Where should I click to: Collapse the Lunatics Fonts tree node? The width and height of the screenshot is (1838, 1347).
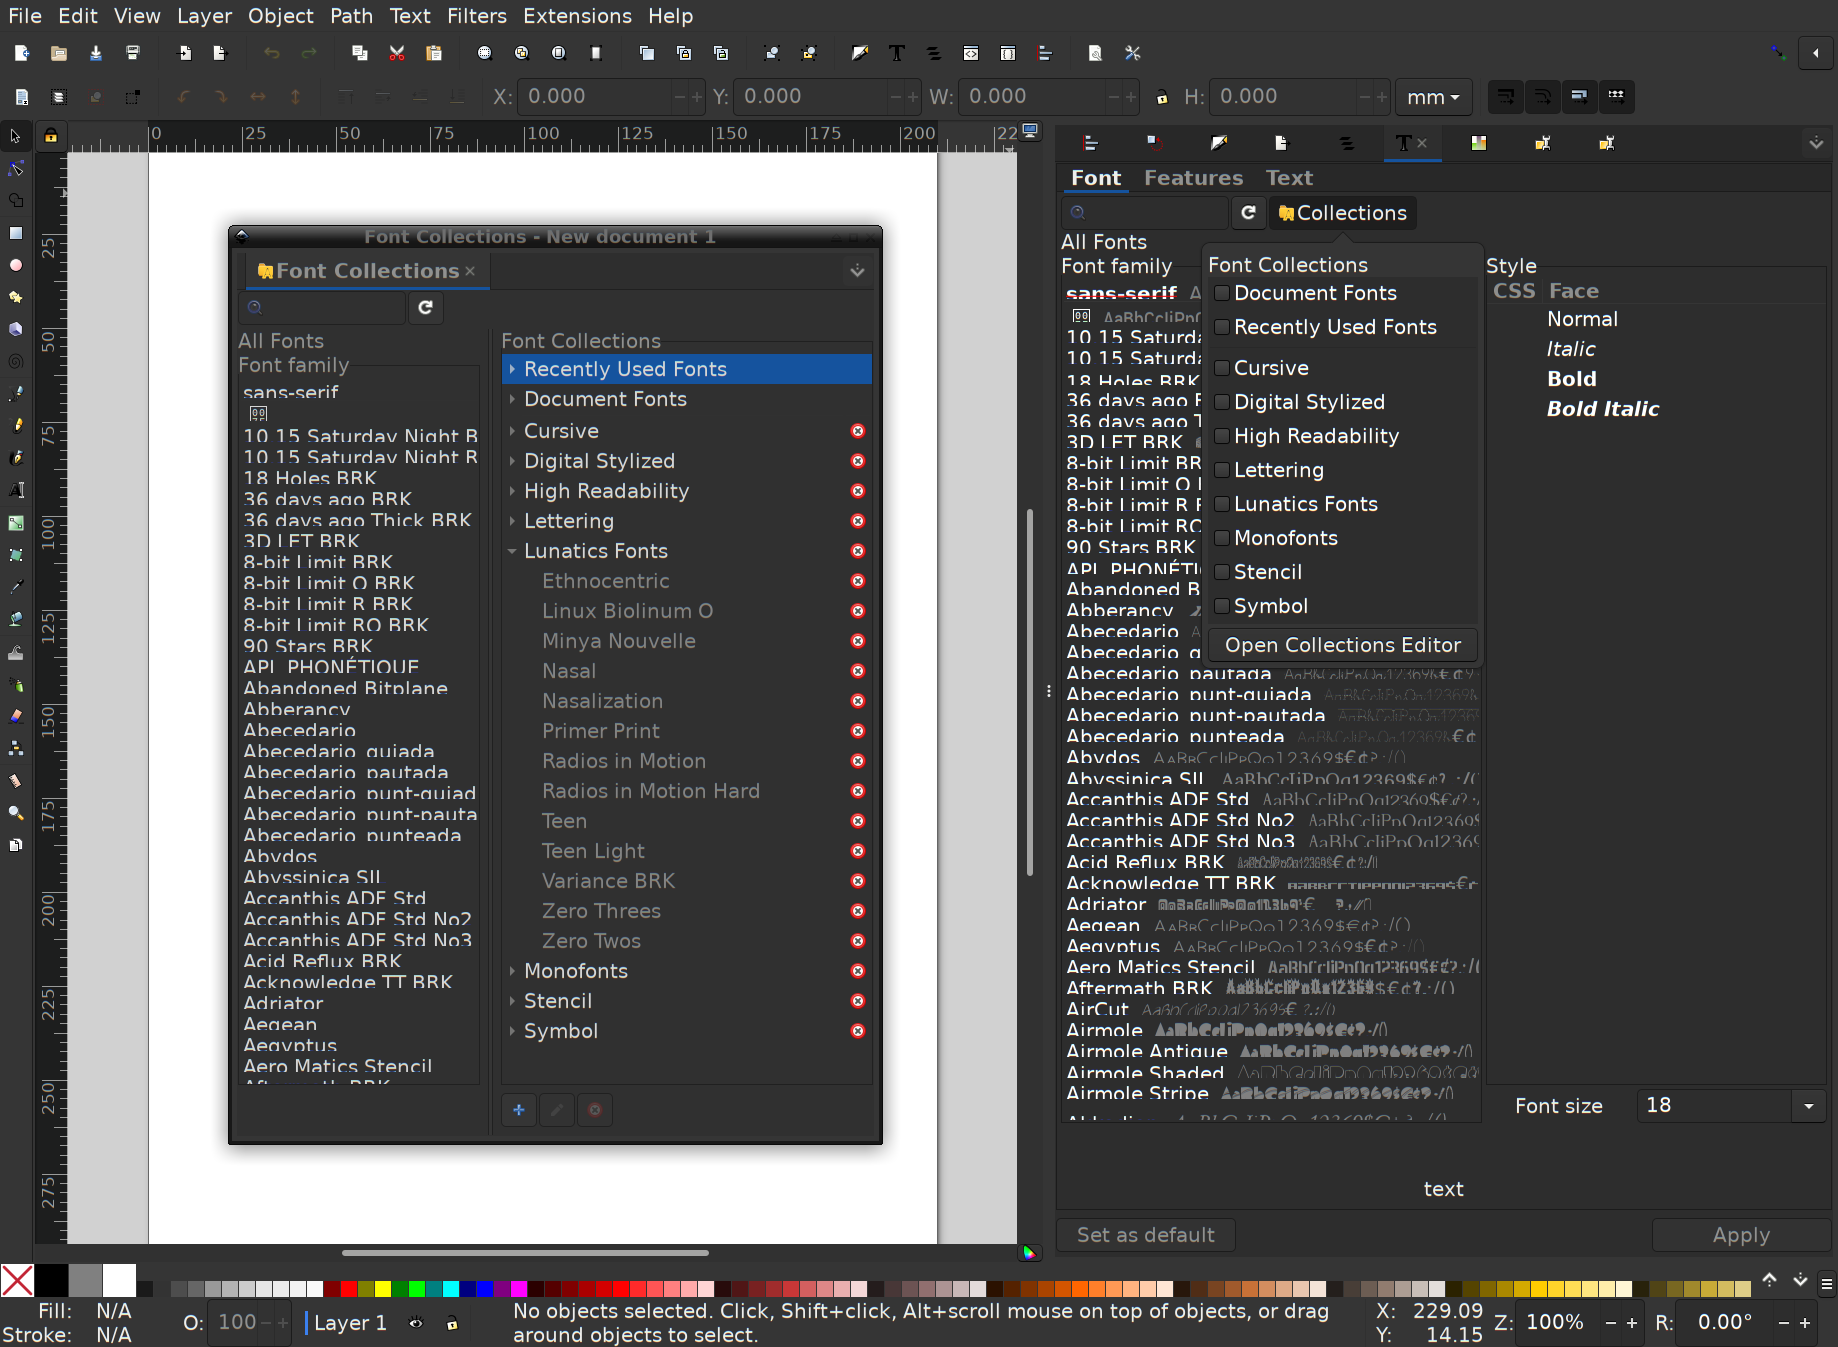click(x=512, y=551)
